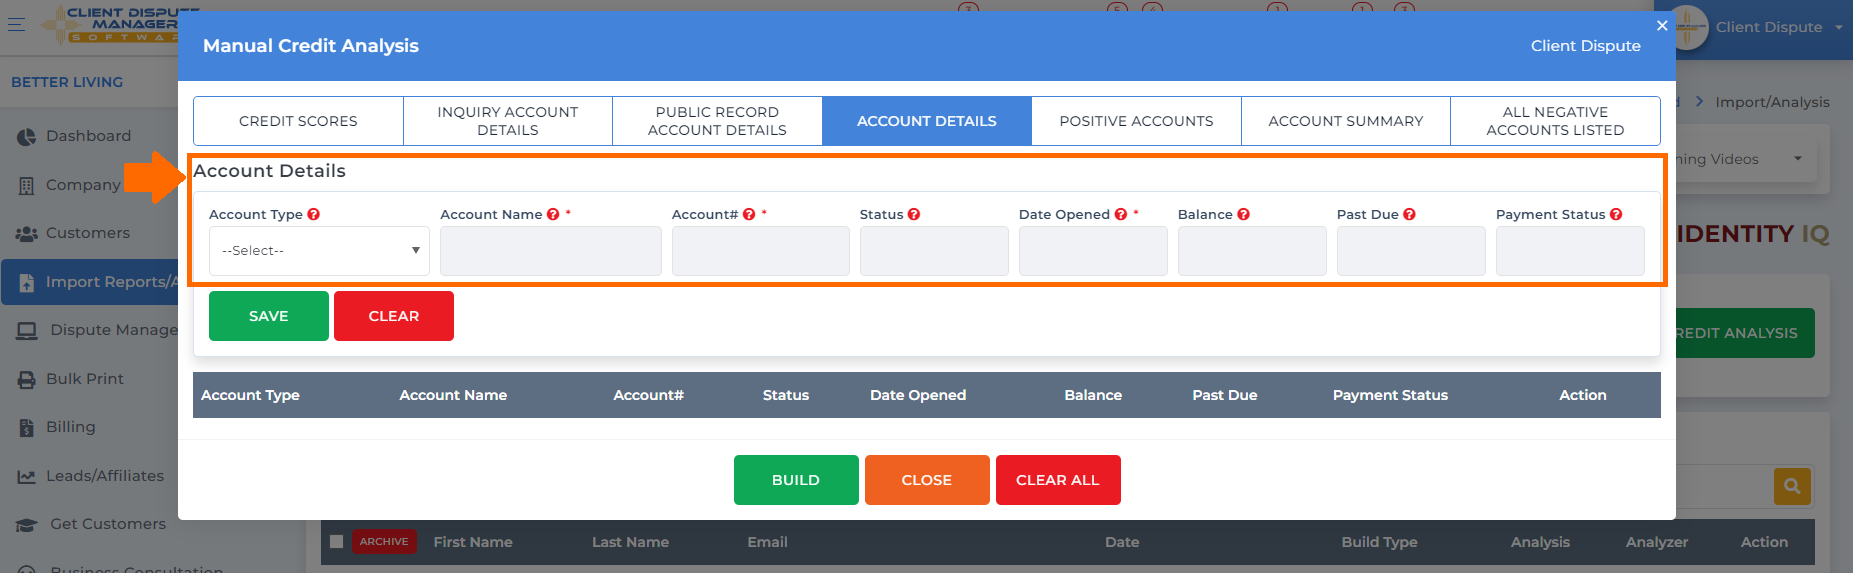The width and height of the screenshot is (1862, 573).
Task: Click the Company building icon in sidebar
Action: tap(27, 185)
